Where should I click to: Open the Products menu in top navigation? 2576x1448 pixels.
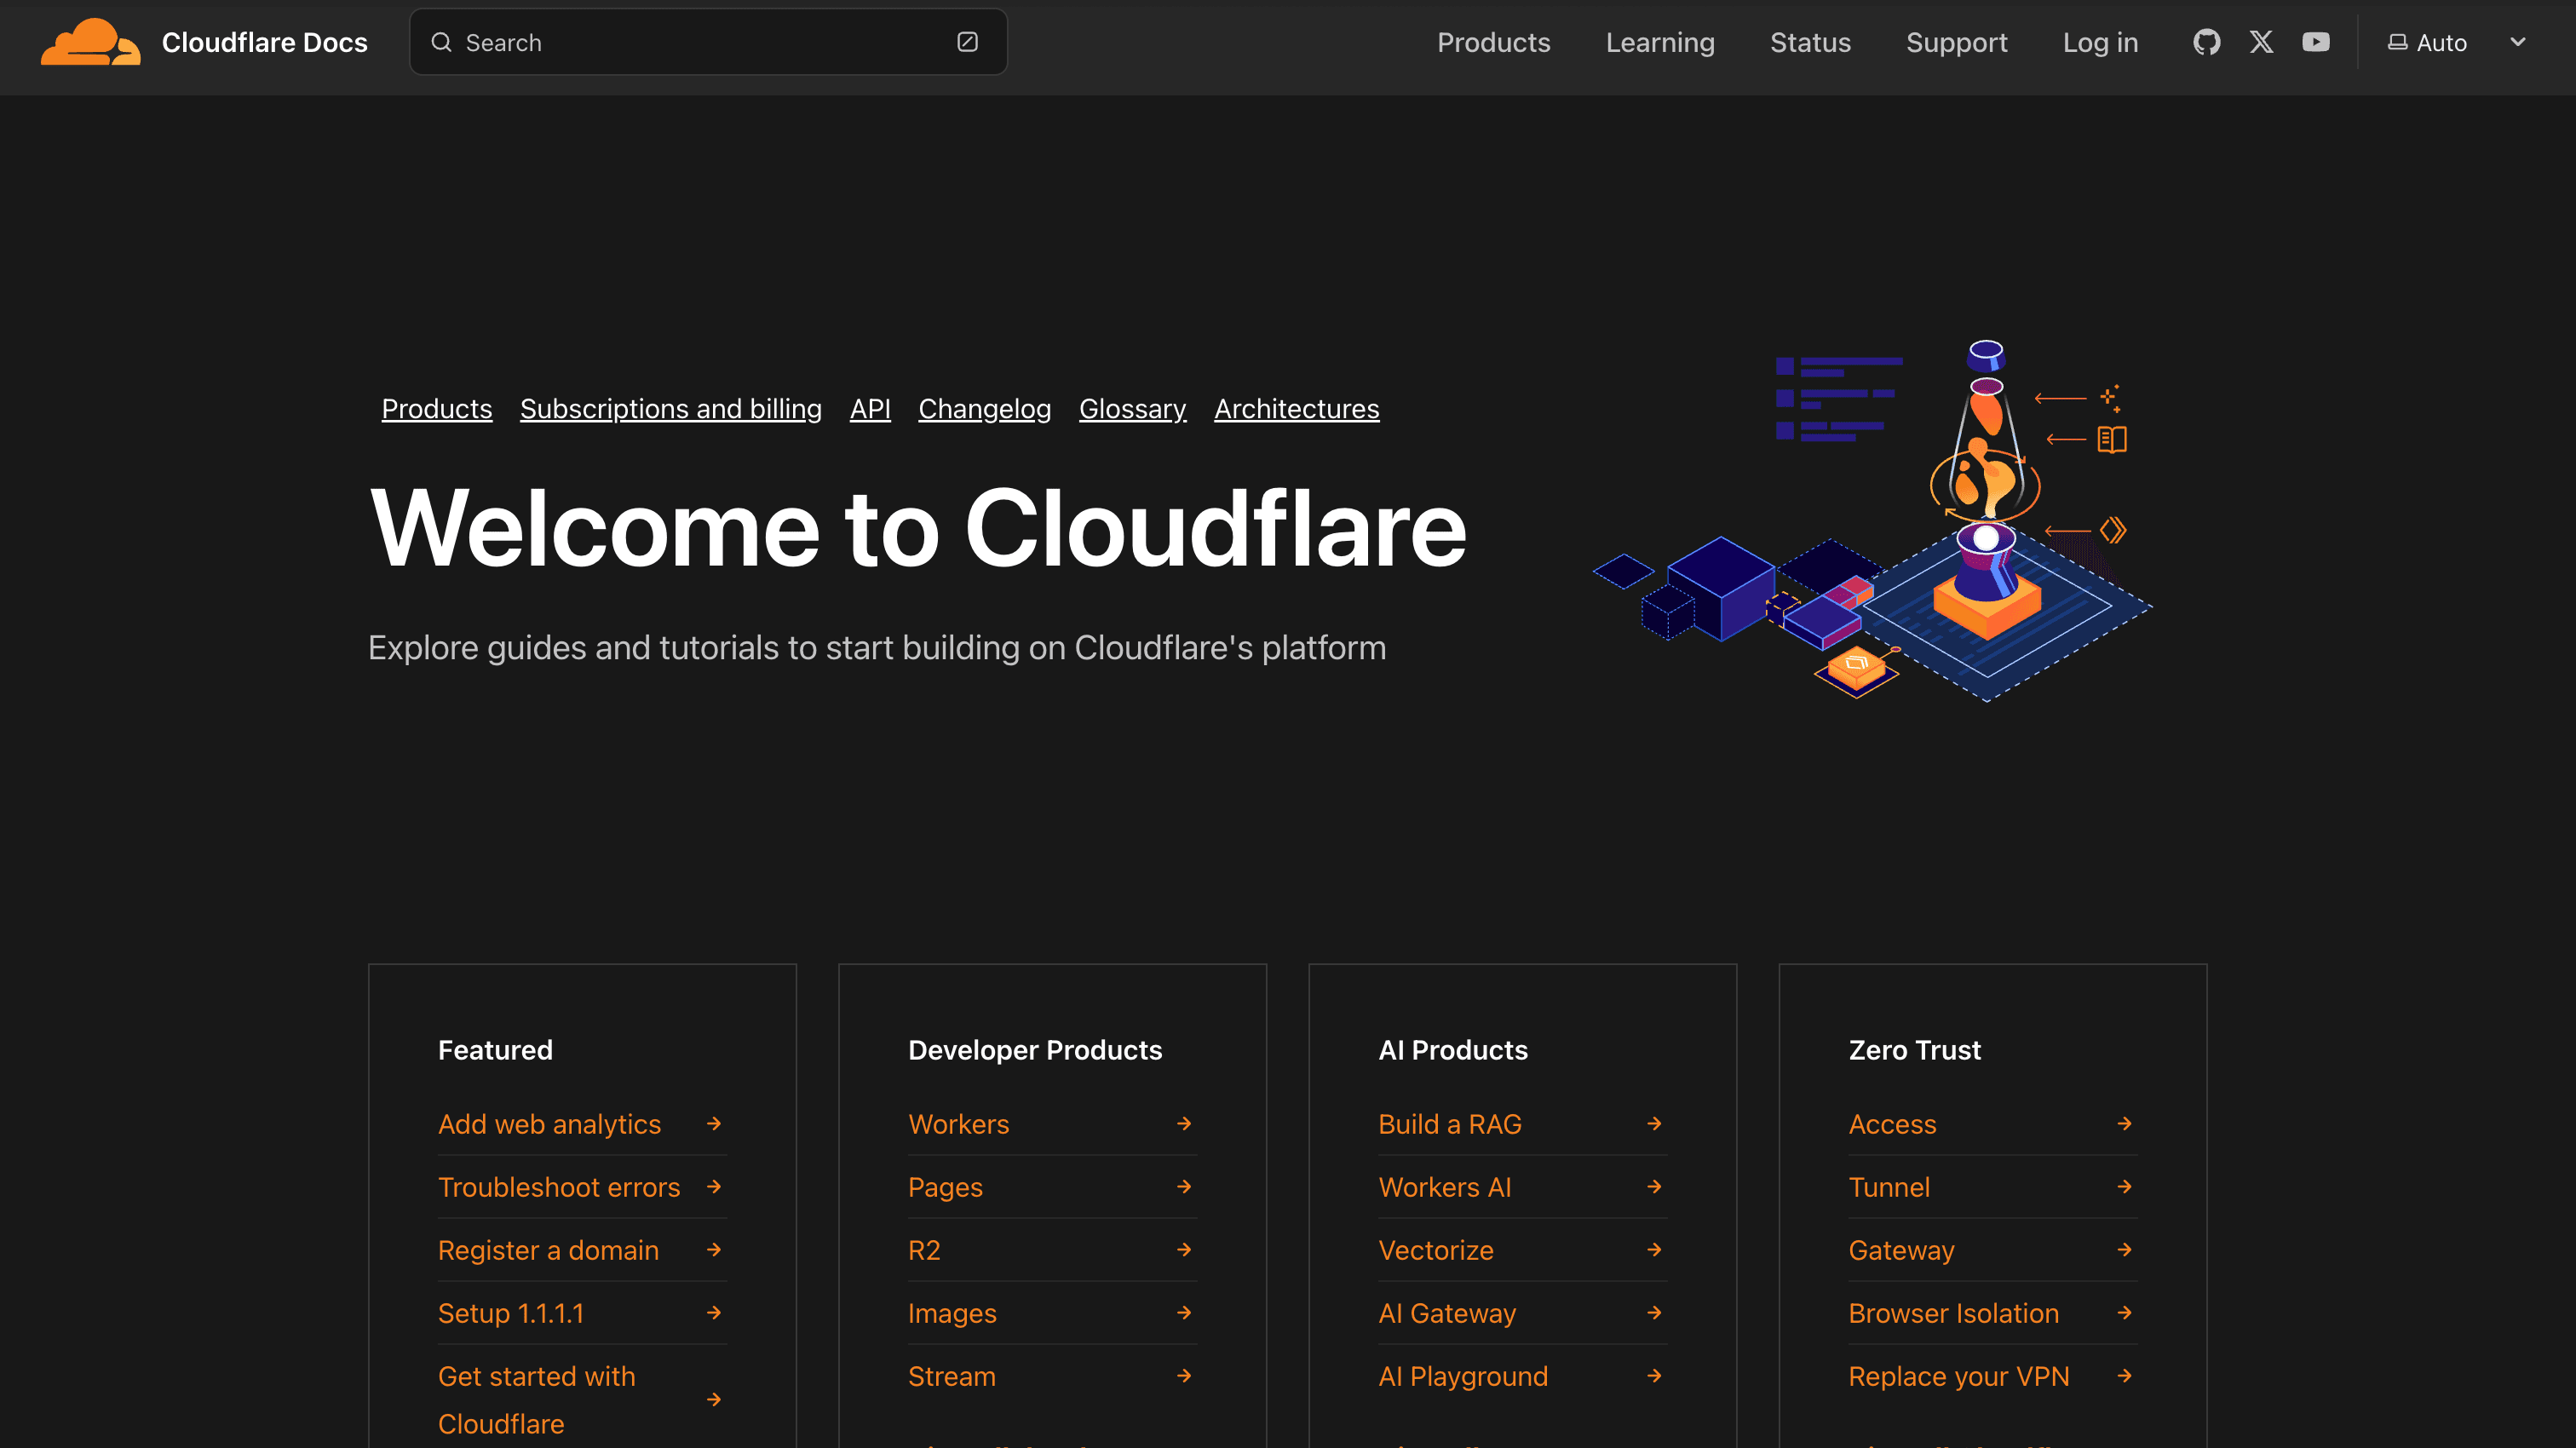1493,42
